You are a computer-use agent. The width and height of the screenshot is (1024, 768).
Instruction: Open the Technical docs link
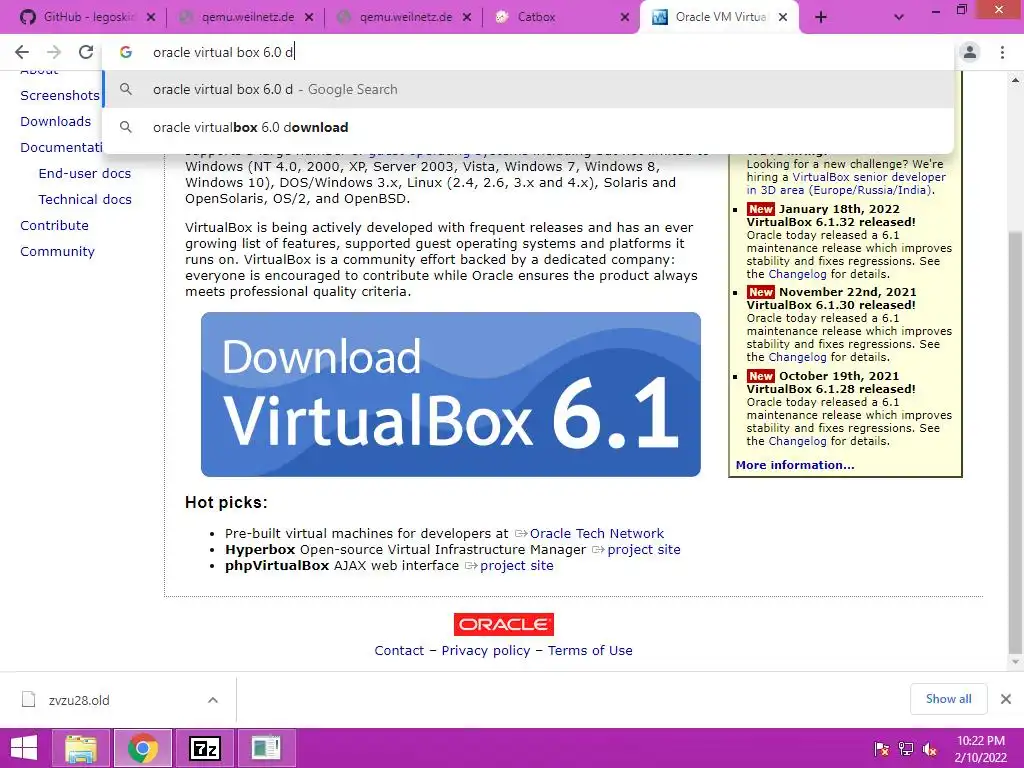85,200
